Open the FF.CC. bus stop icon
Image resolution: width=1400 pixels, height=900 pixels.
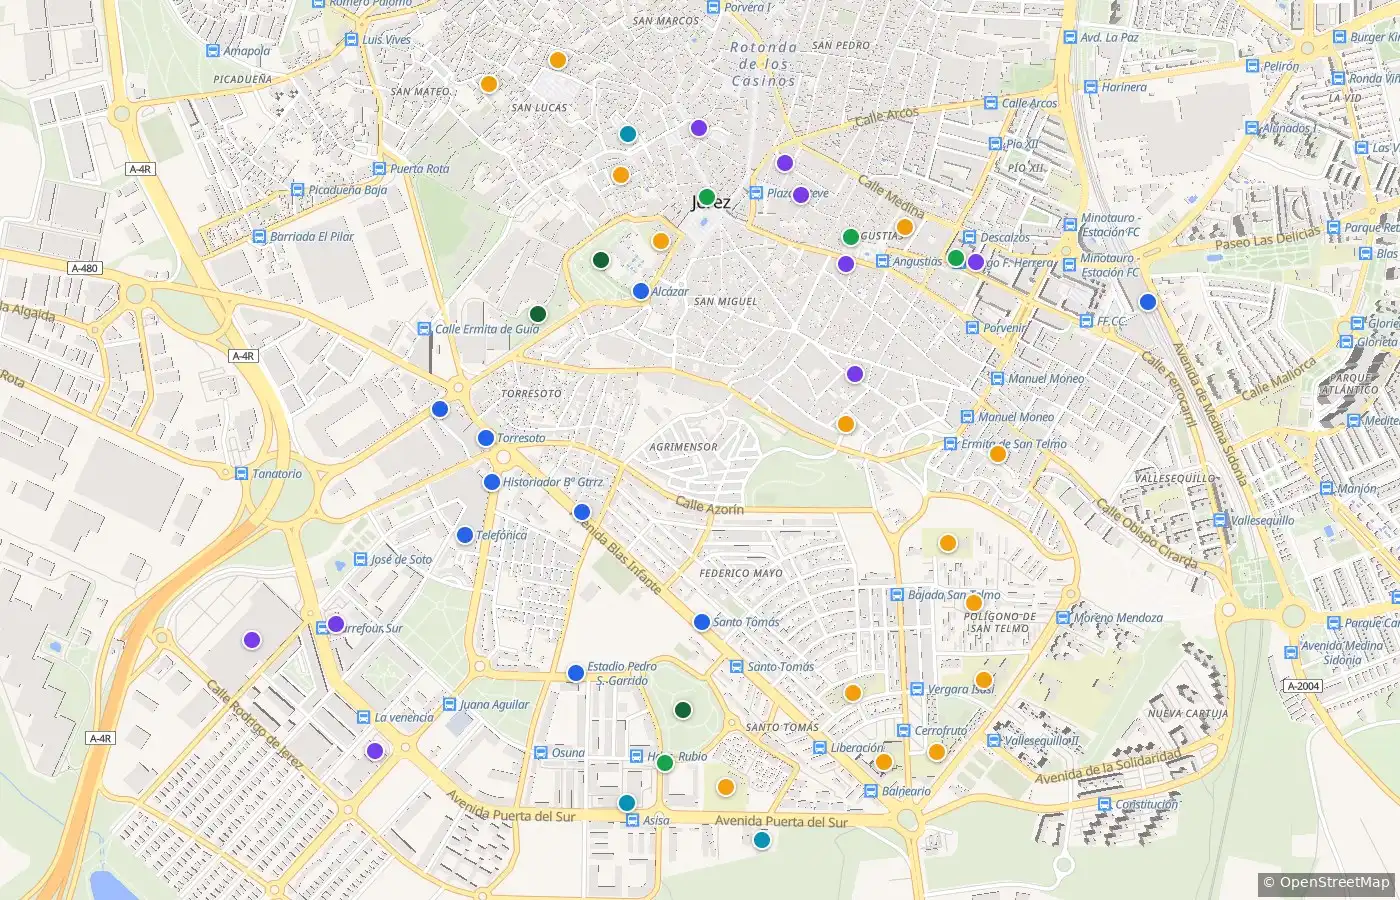(x=1086, y=321)
